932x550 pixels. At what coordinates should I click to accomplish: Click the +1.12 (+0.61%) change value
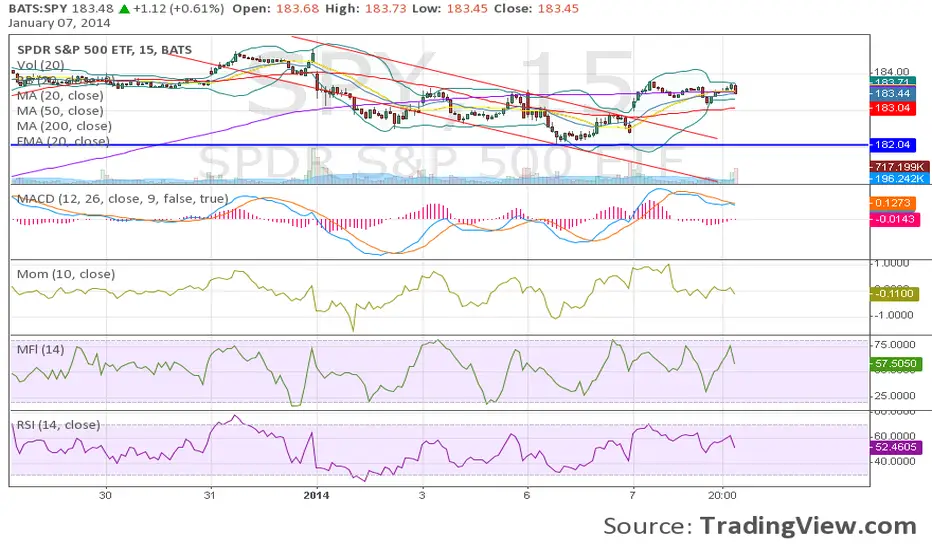coord(179,9)
